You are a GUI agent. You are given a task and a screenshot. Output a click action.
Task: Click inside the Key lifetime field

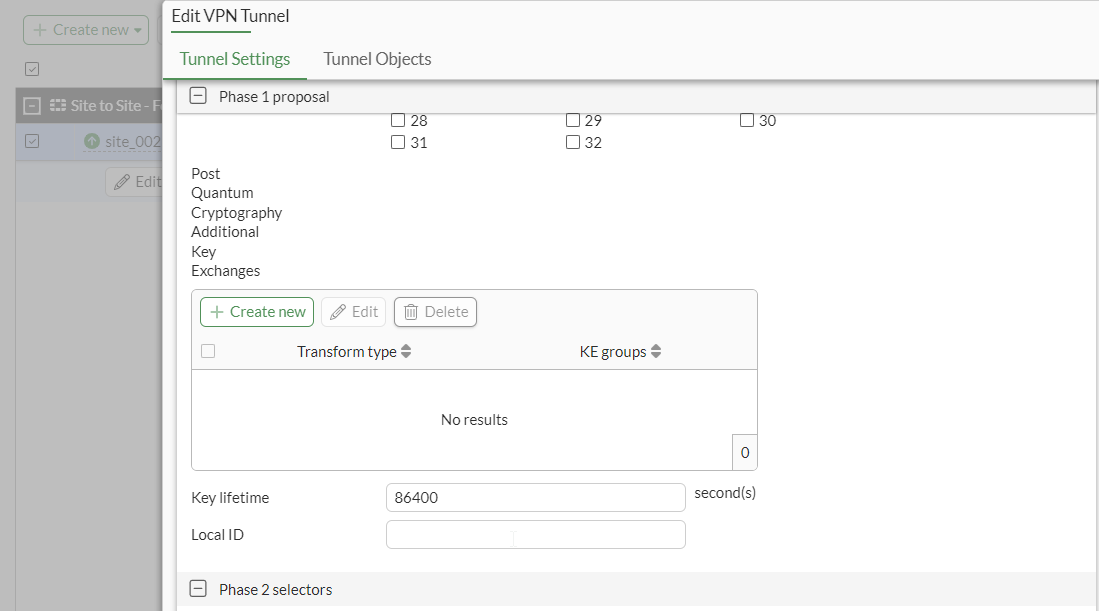pos(535,497)
